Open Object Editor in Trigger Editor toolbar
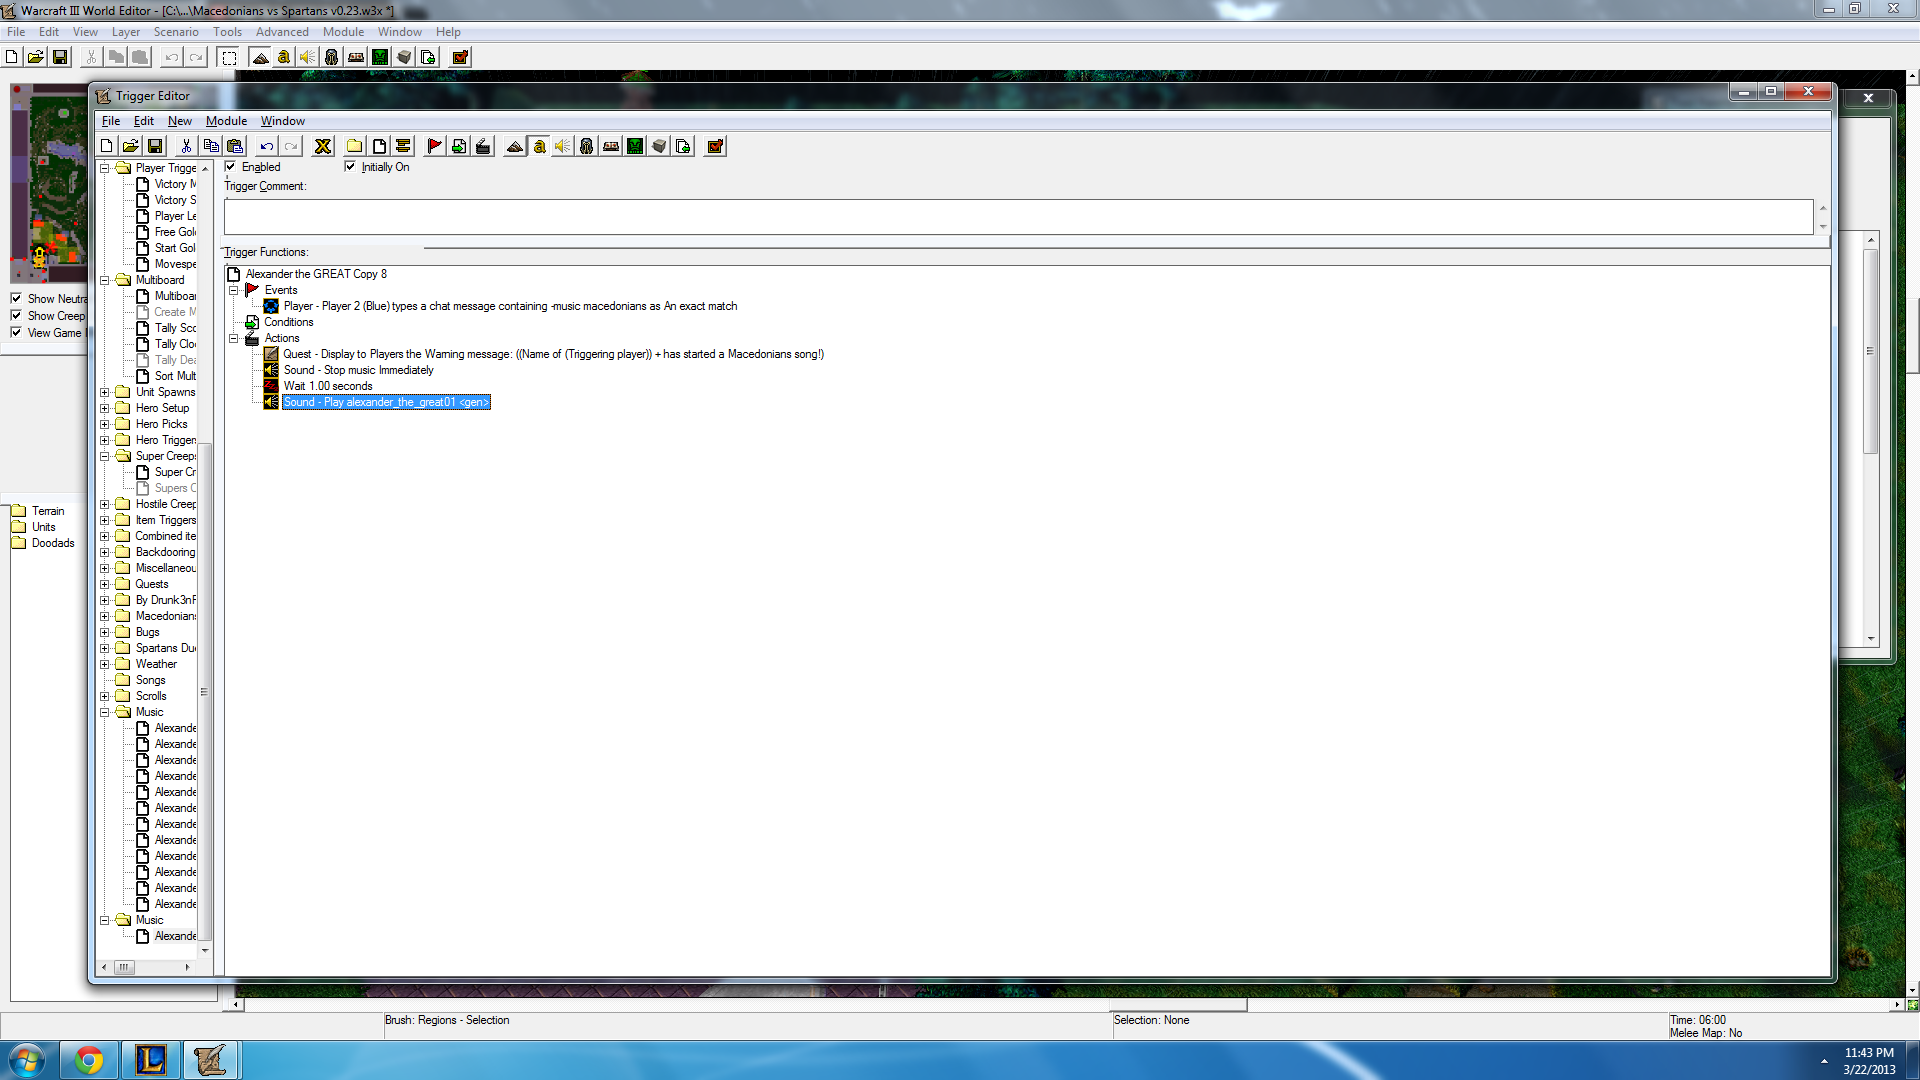1920x1080 pixels. pyautogui.click(x=587, y=147)
